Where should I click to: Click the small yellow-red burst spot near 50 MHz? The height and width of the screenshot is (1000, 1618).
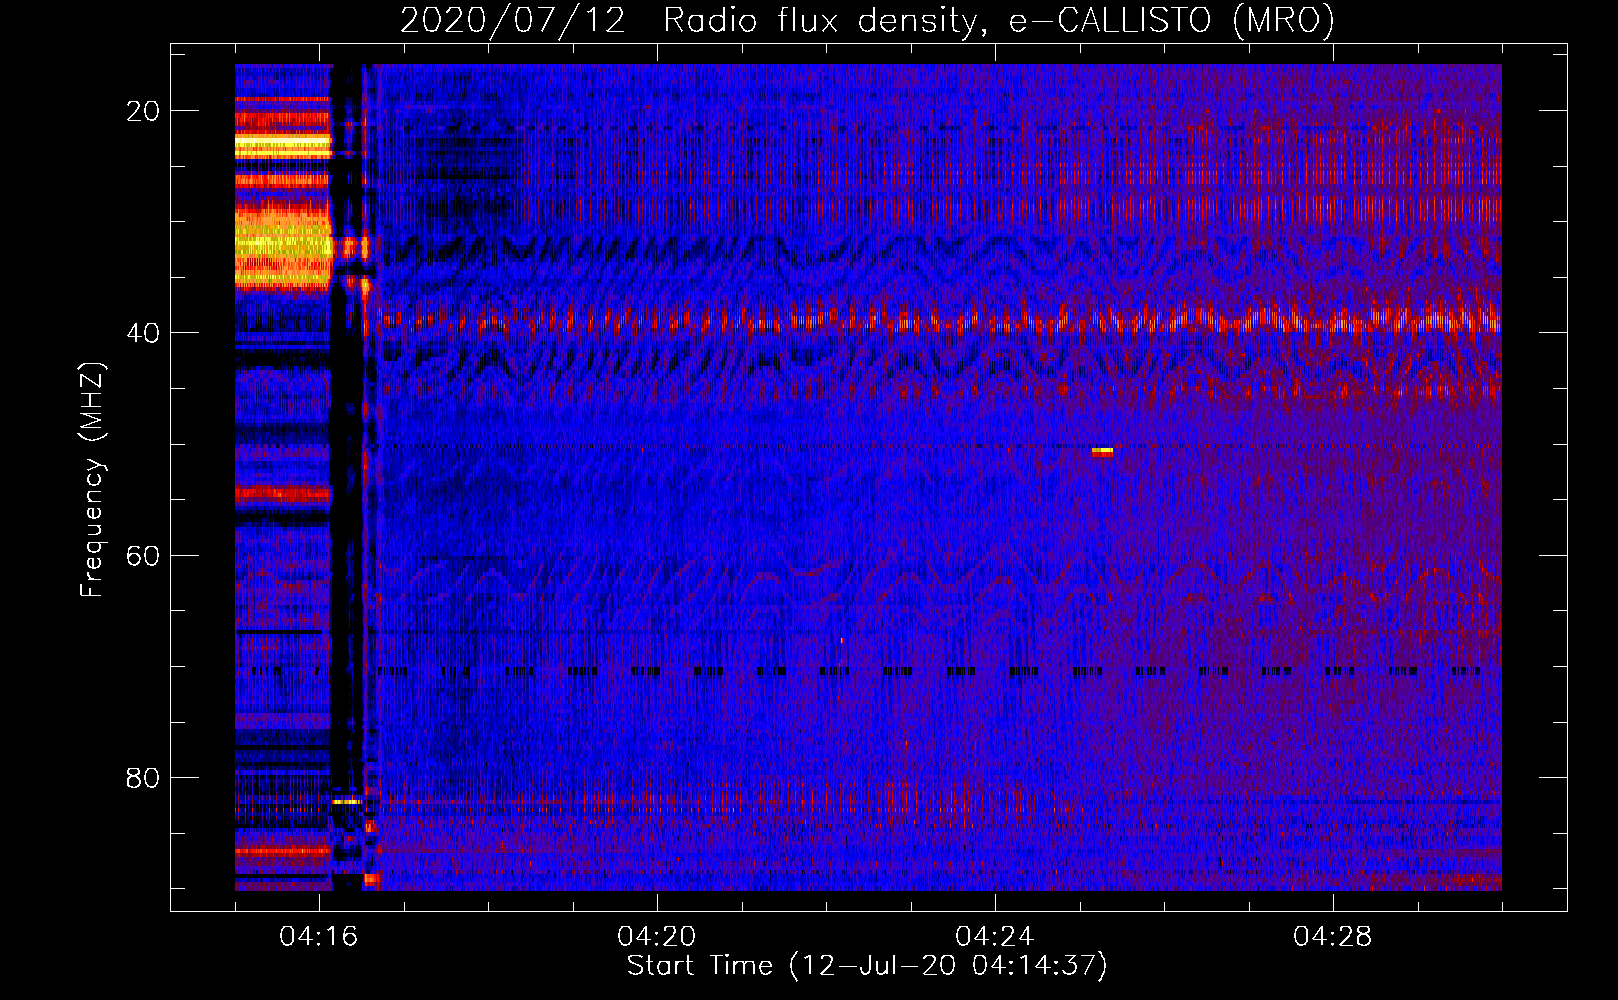point(1102,452)
